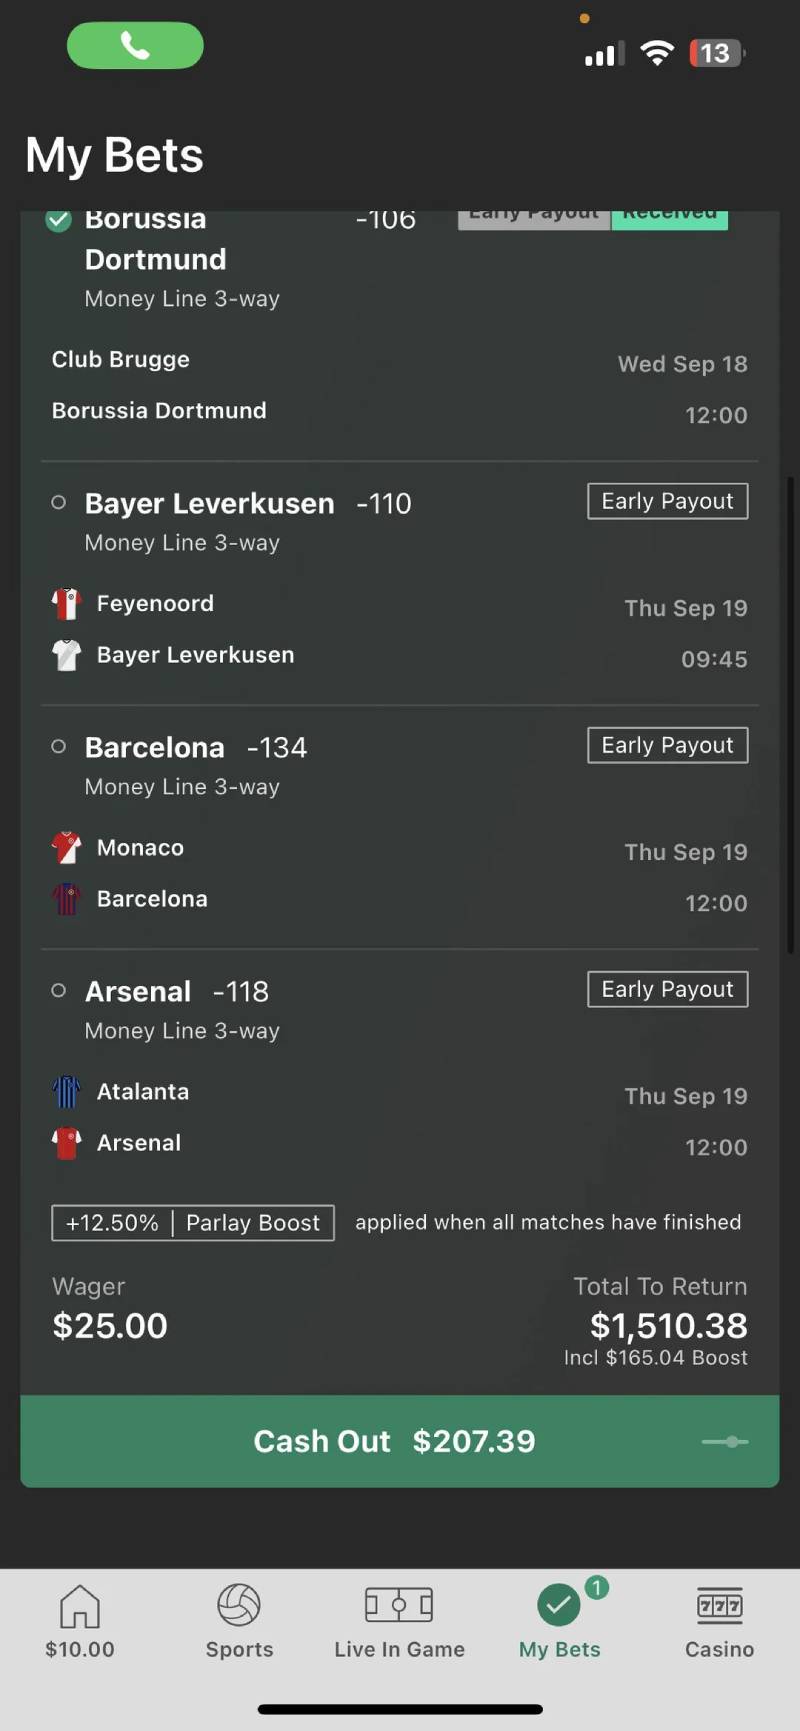Open the My Bets tab

(x=559, y=1622)
